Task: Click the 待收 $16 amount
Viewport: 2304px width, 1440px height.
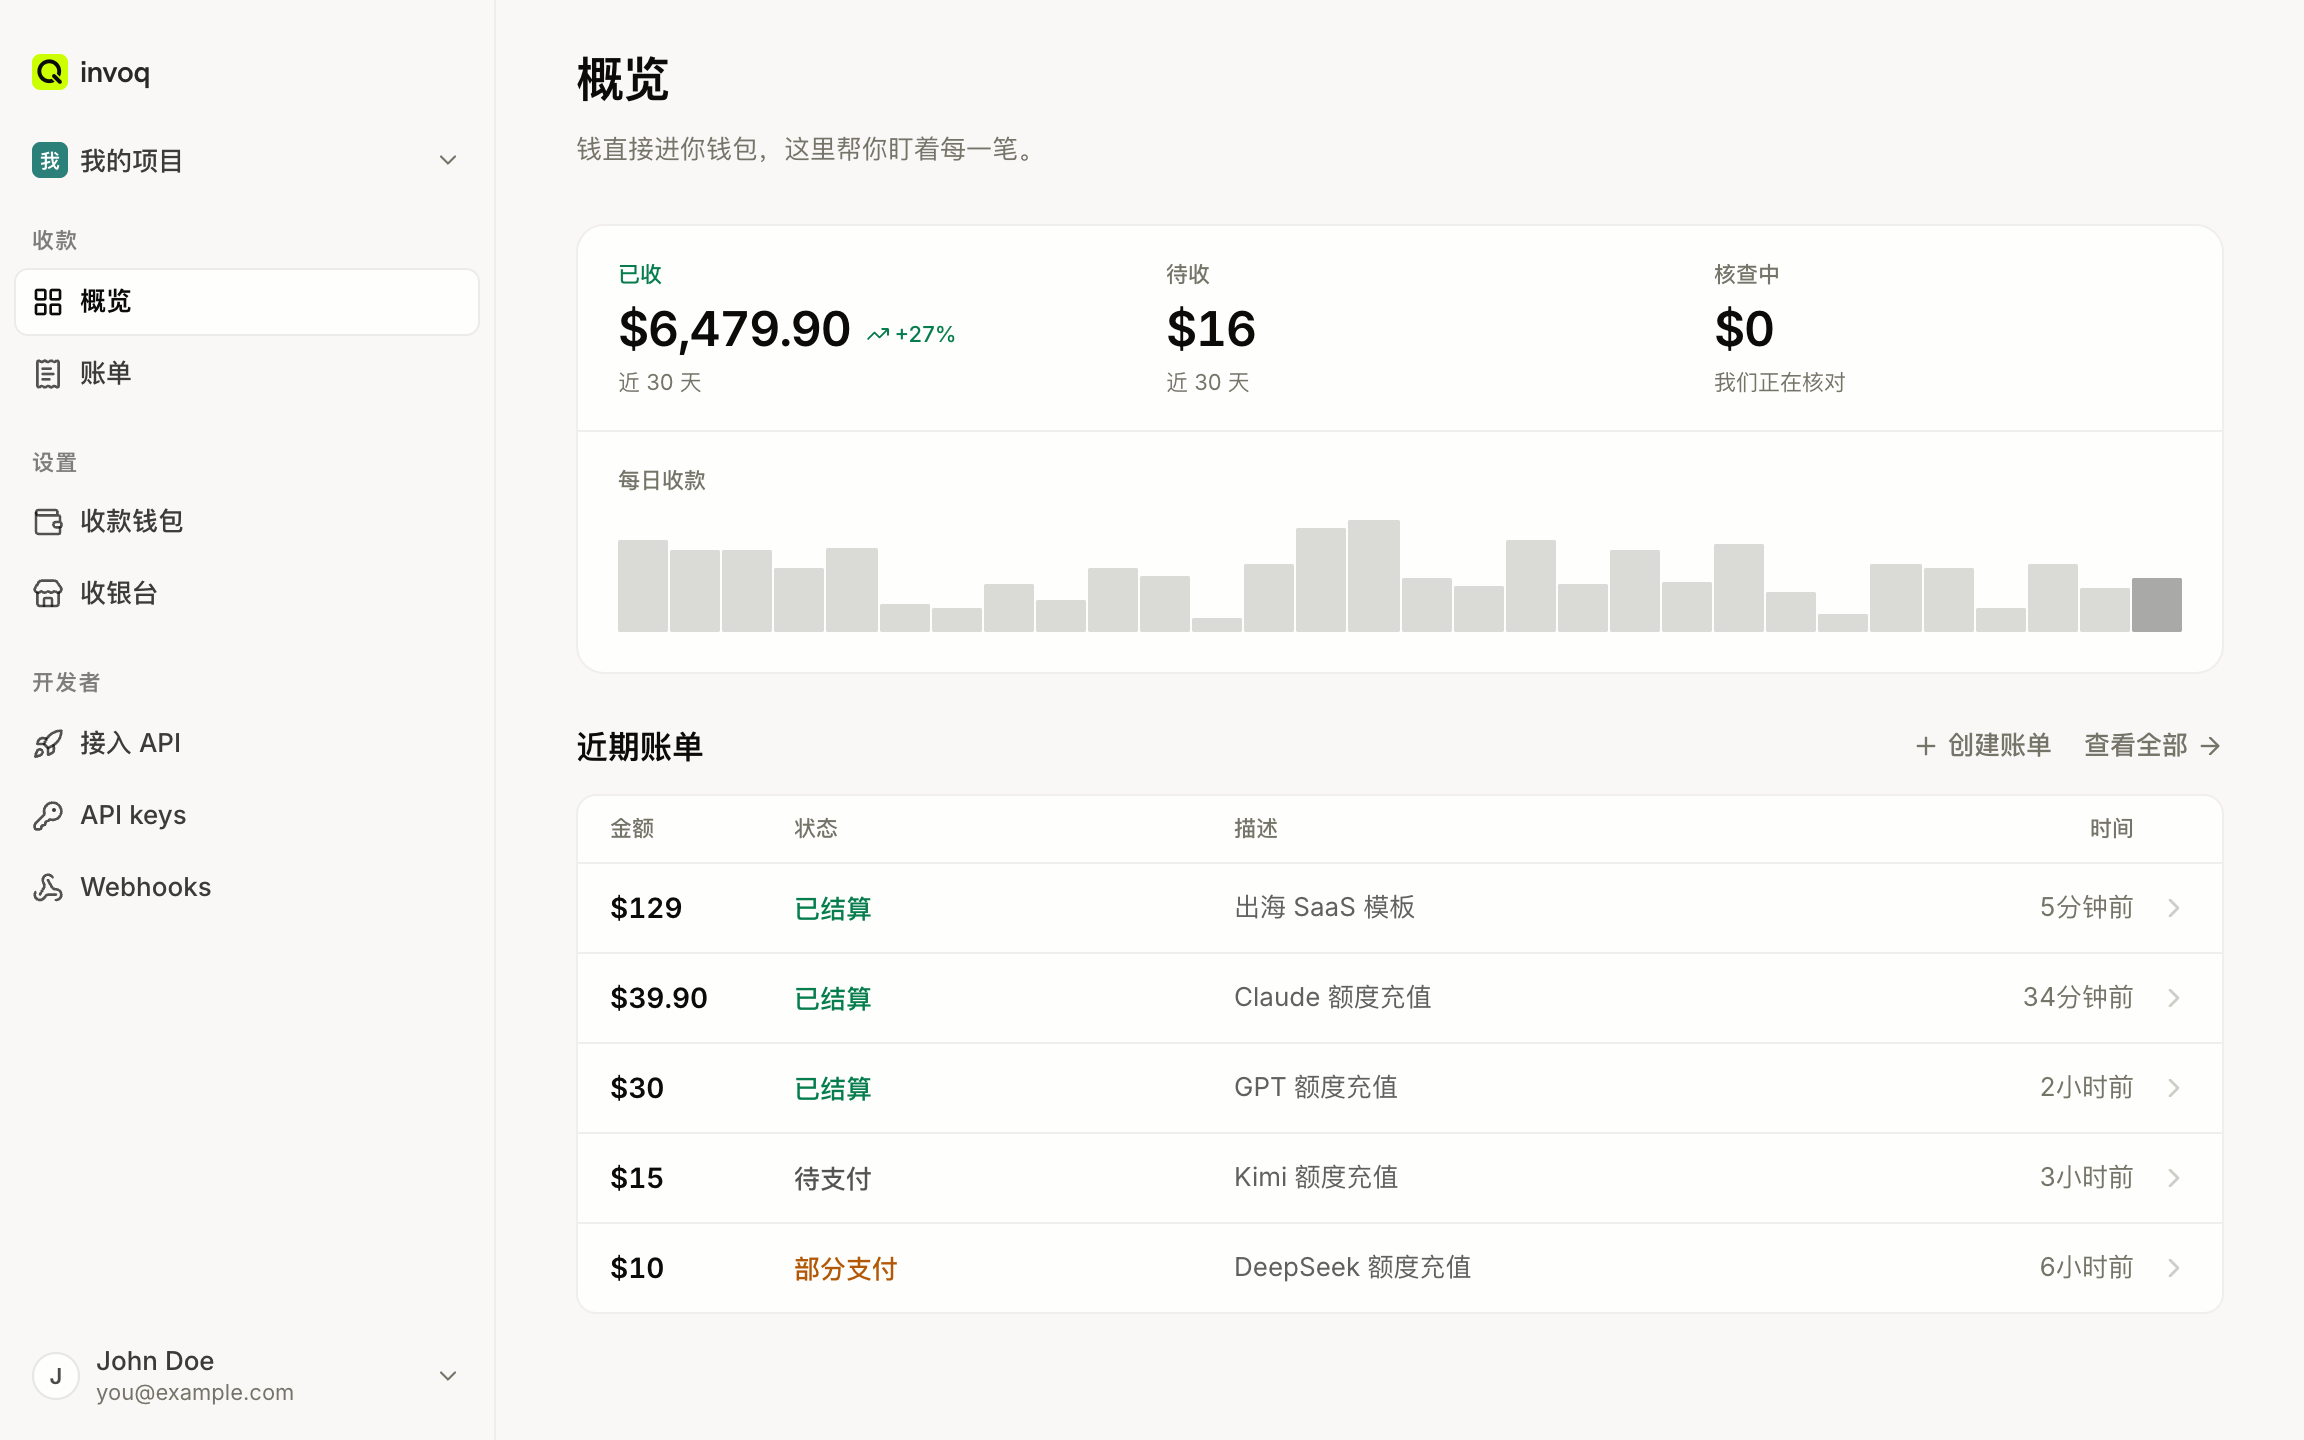Action: click(x=1211, y=329)
